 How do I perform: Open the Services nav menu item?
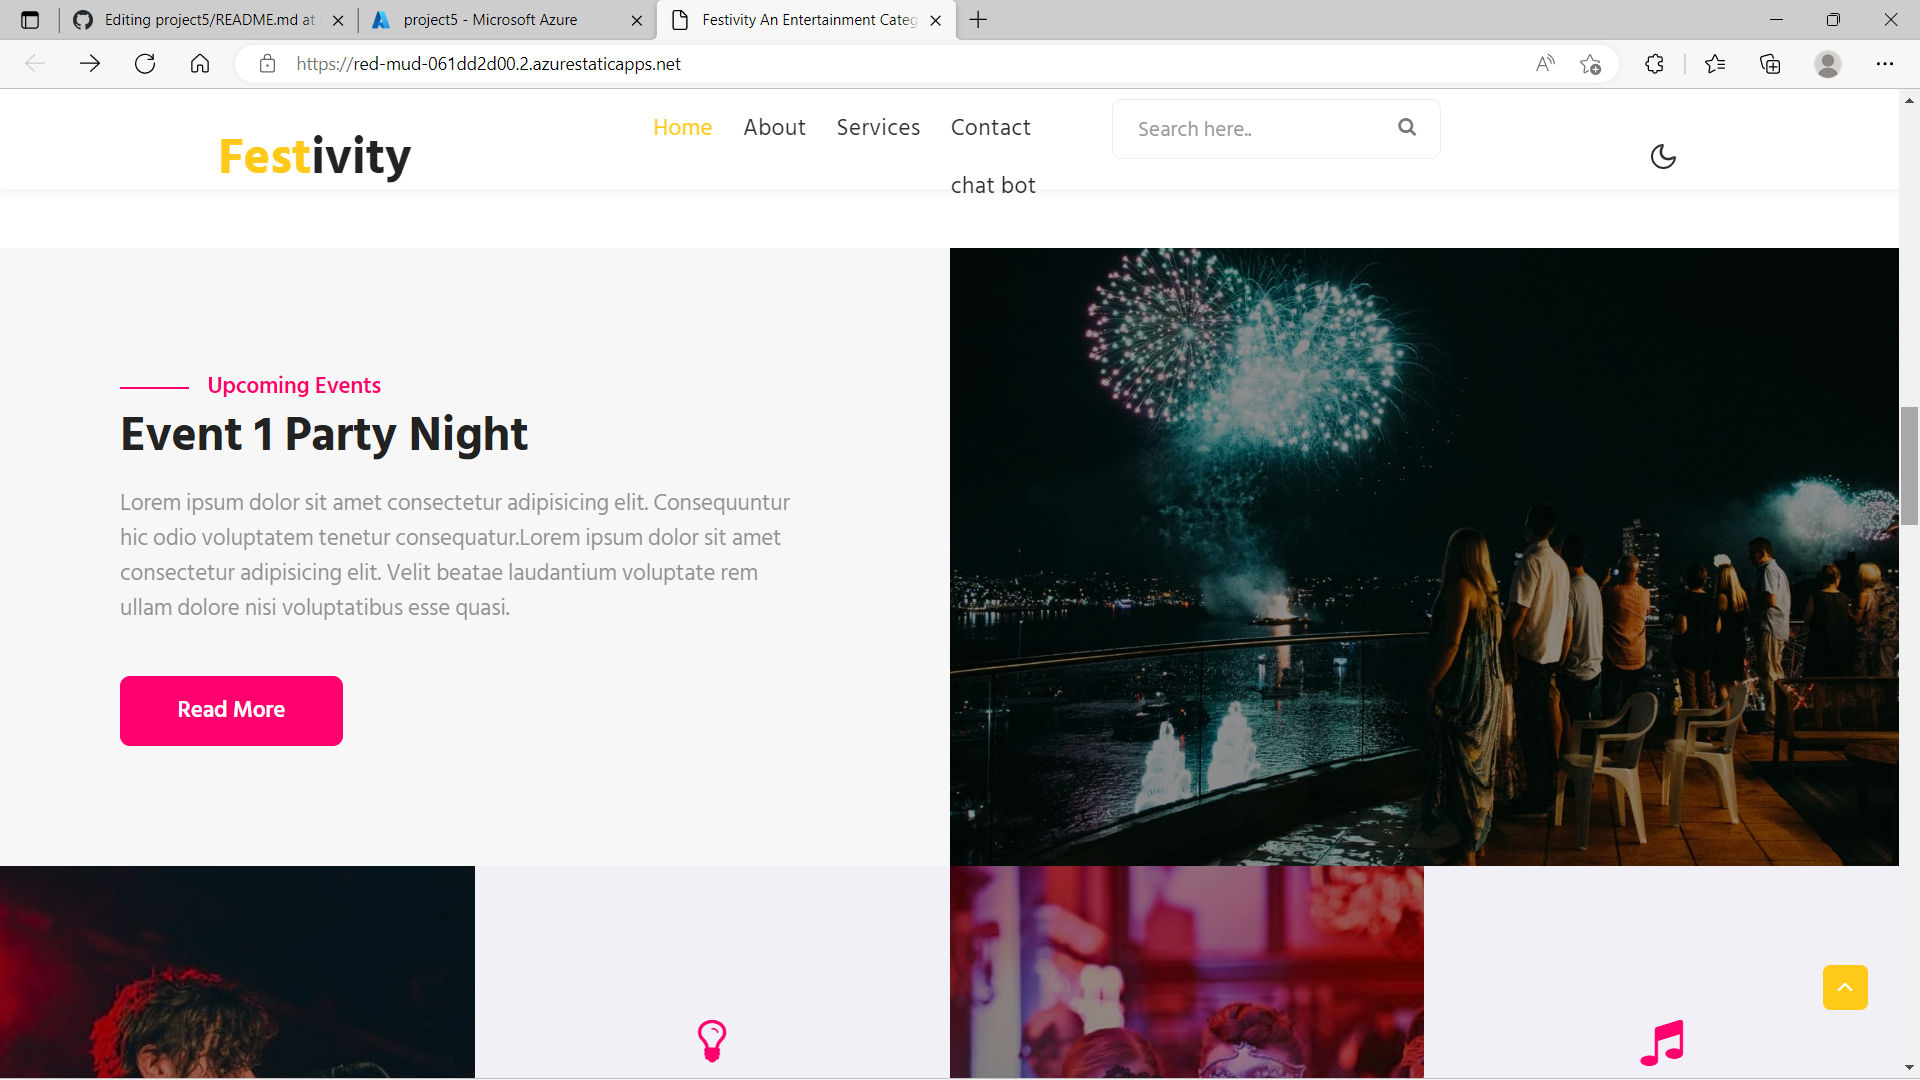click(x=878, y=127)
